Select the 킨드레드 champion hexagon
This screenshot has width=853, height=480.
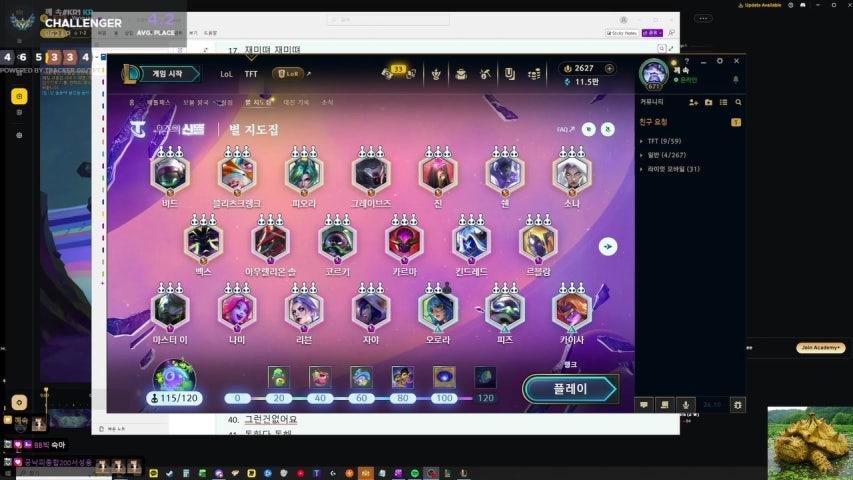point(471,241)
